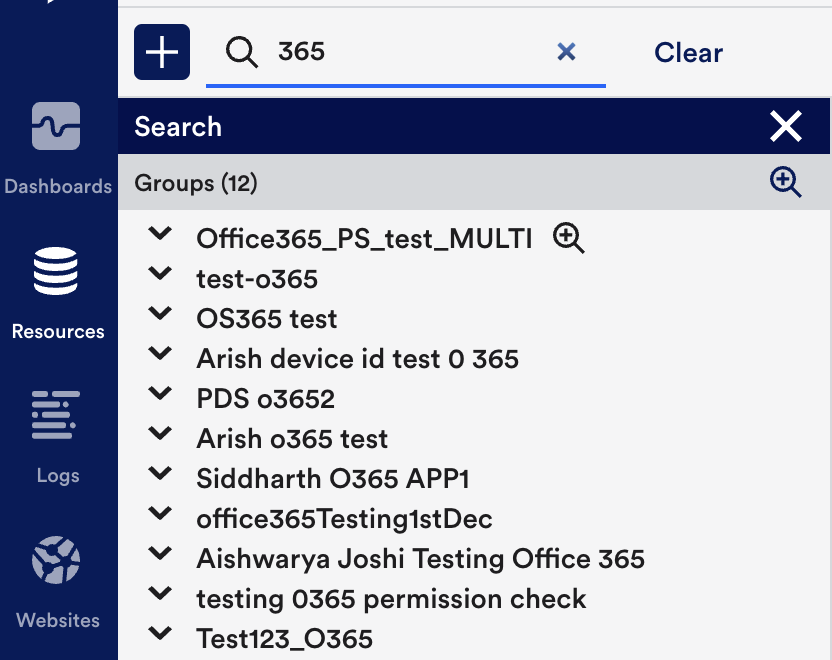
Task: Select the Office365_PS_test_MULTI group name
Action: [x=364, y=239]
